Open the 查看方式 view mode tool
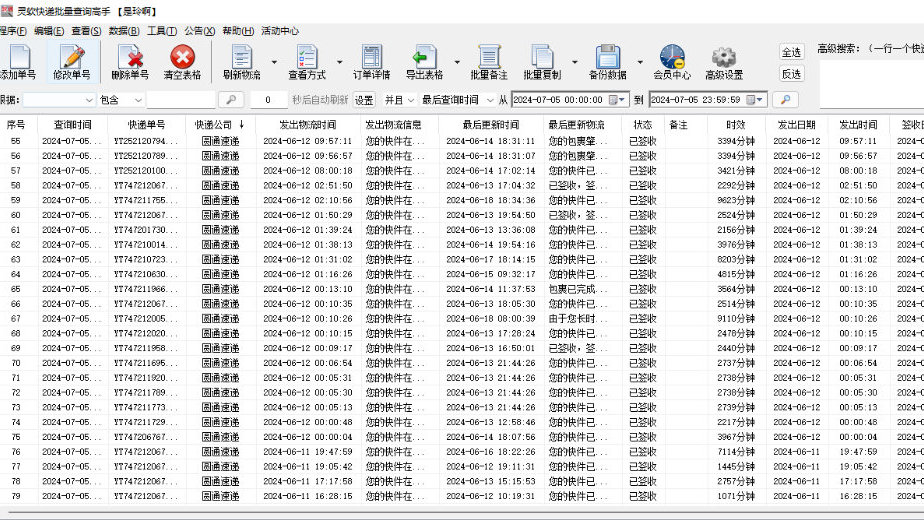Viewport: 924px width, 520px height. point(307,62)
